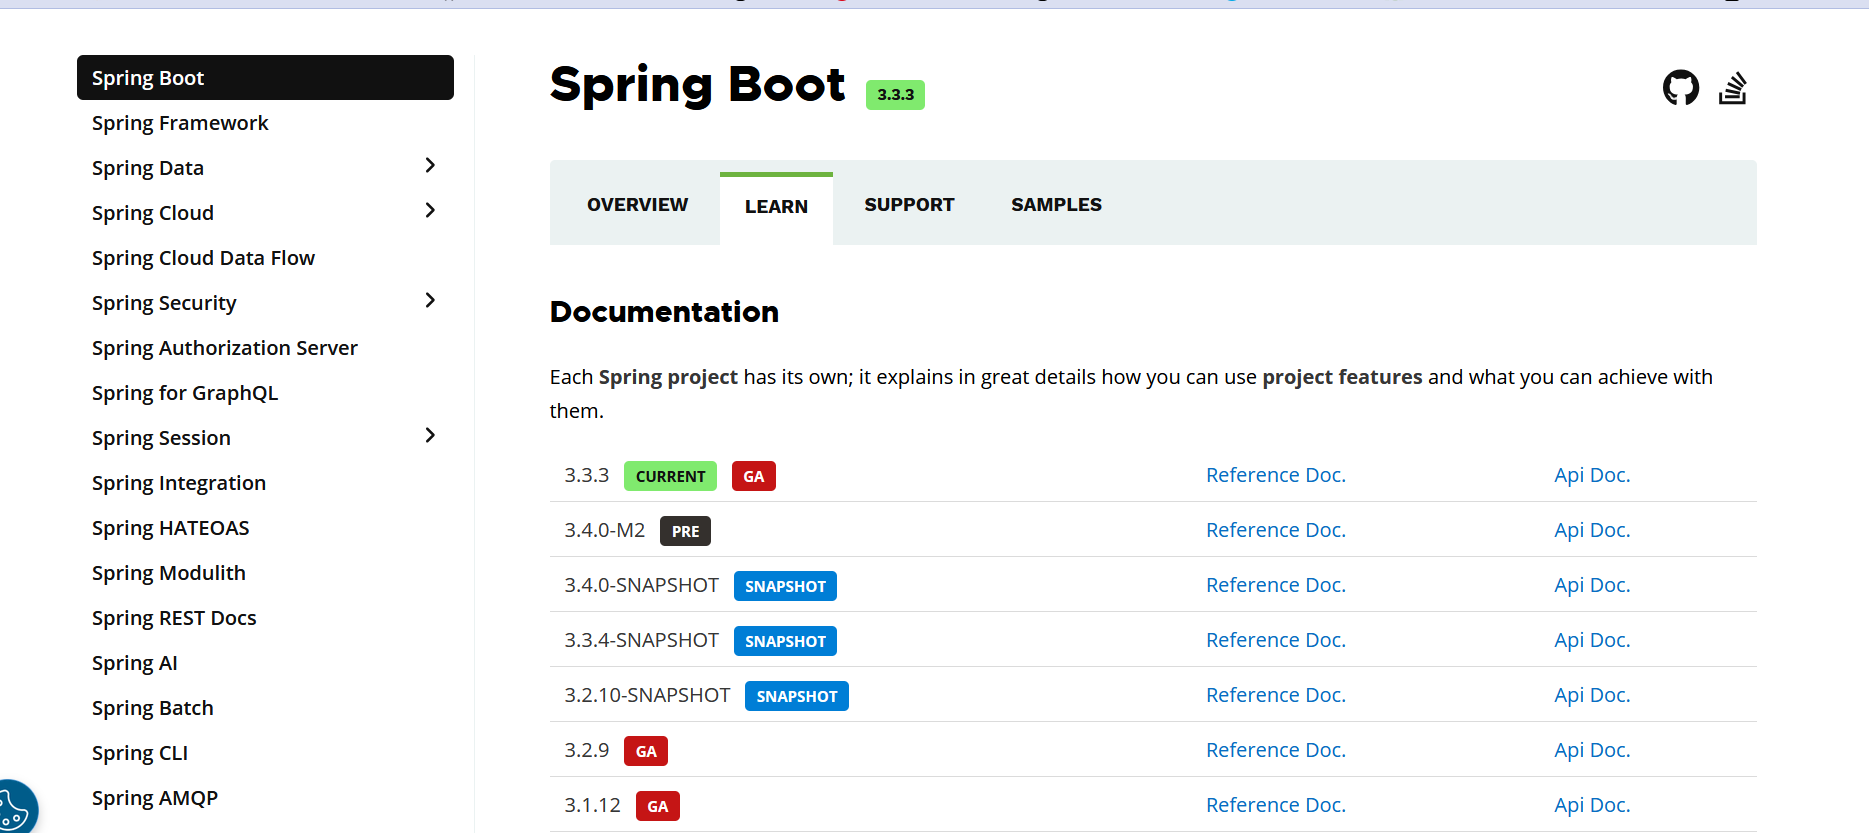This screenshot has width=1869, height=833.
Task: Open Spring Integration project
Action: pos(179,483)
